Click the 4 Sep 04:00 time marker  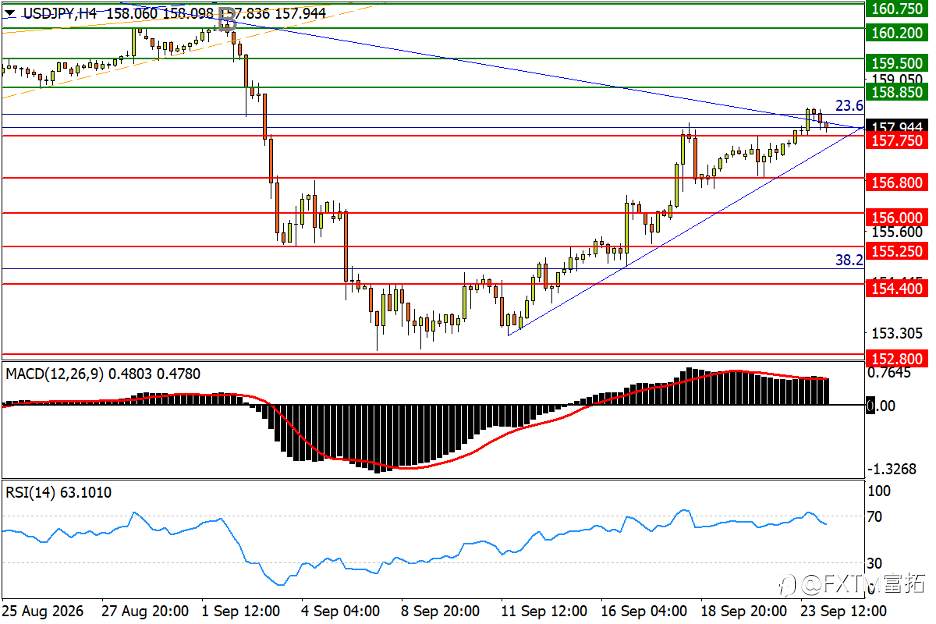pyautogui.click(x=340, y=611)
